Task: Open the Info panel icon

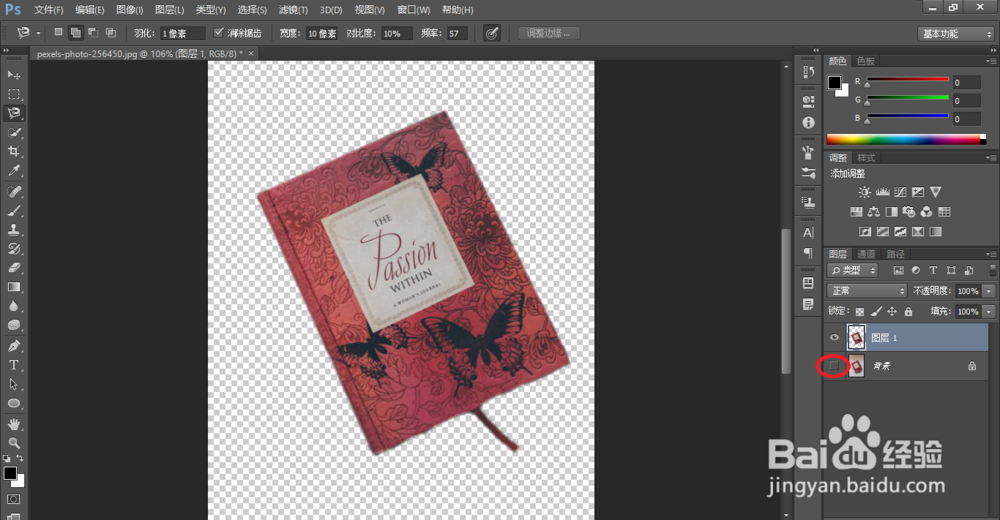Action: 808,123
